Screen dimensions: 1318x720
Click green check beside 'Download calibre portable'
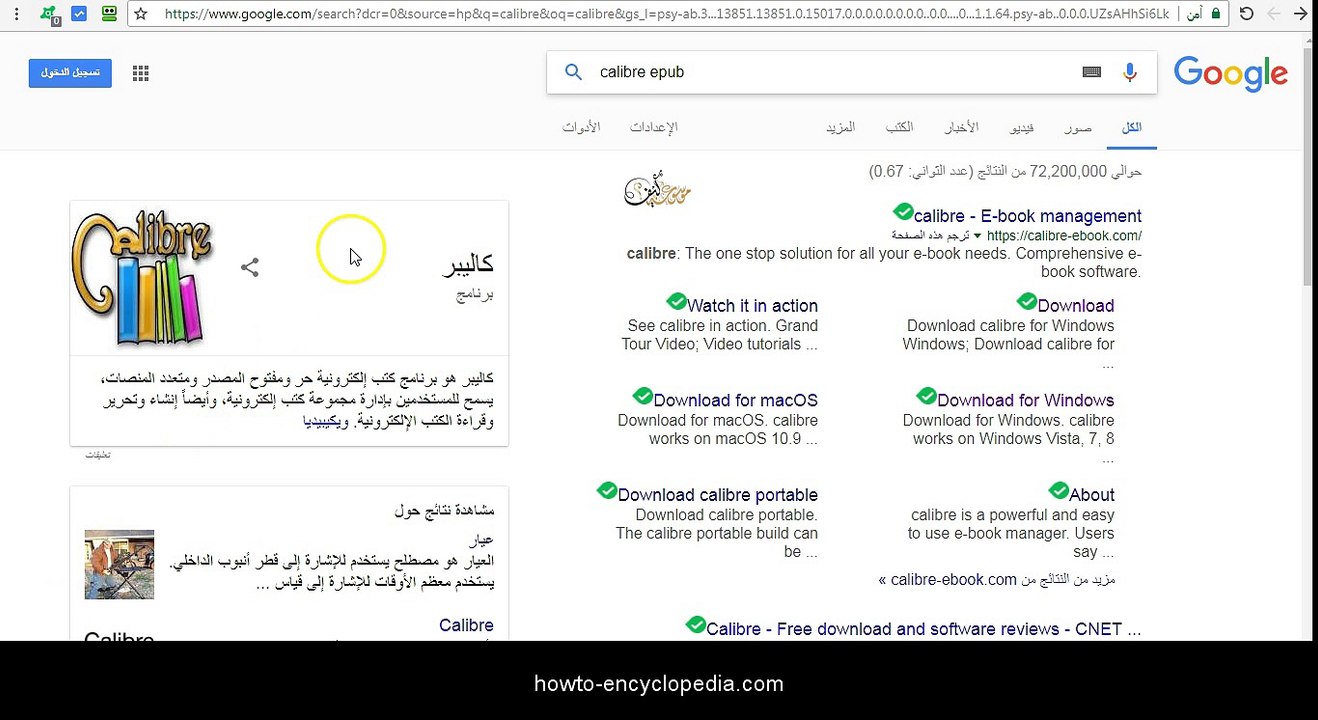point(607,491)
